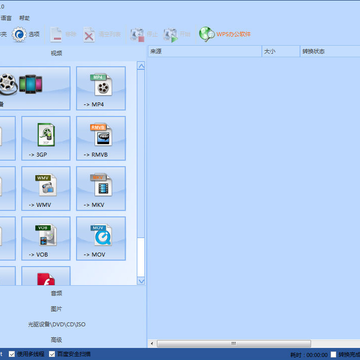Click the format list scroll-up arrow
The image size is (360, 360).
(x=141, y=66)
